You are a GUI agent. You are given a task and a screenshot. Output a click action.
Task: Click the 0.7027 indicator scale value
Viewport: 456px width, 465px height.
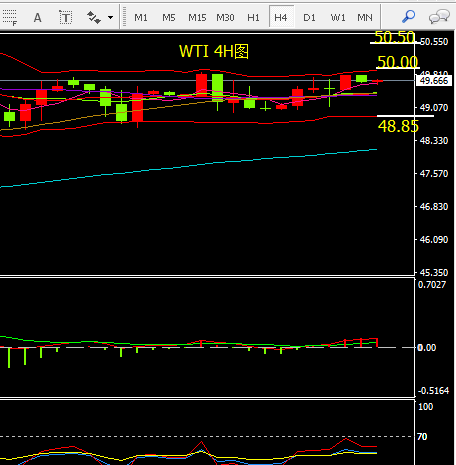coord(432,285)
